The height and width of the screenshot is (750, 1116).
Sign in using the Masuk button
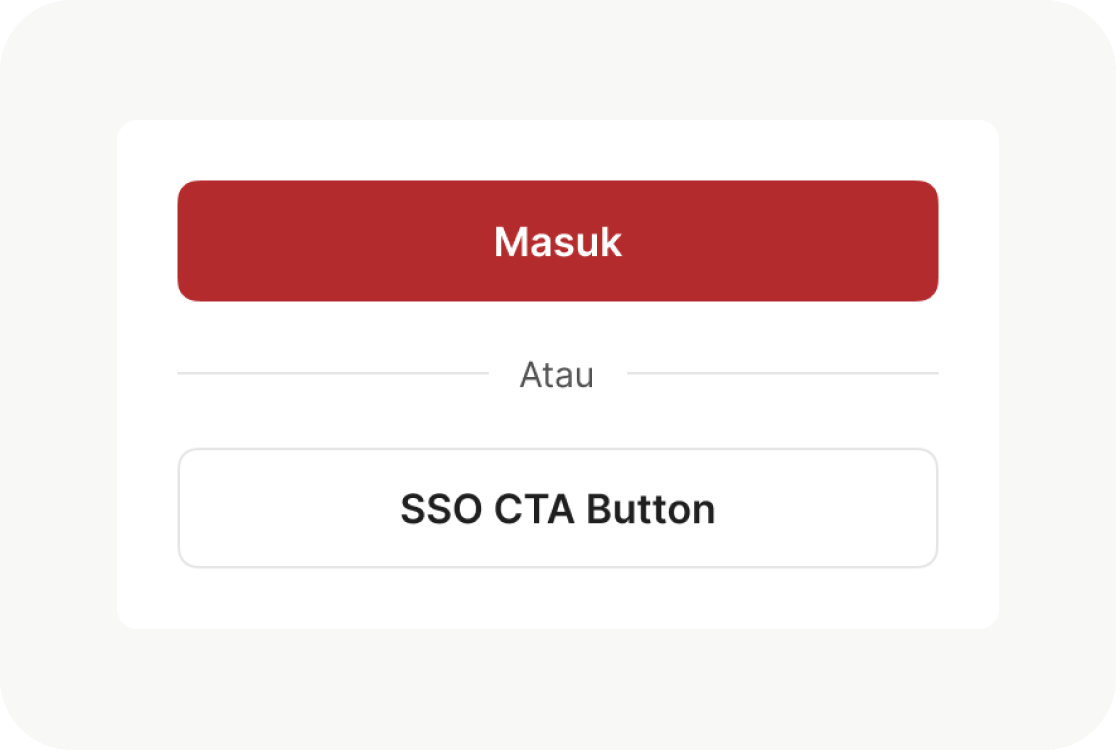(557, 241)
